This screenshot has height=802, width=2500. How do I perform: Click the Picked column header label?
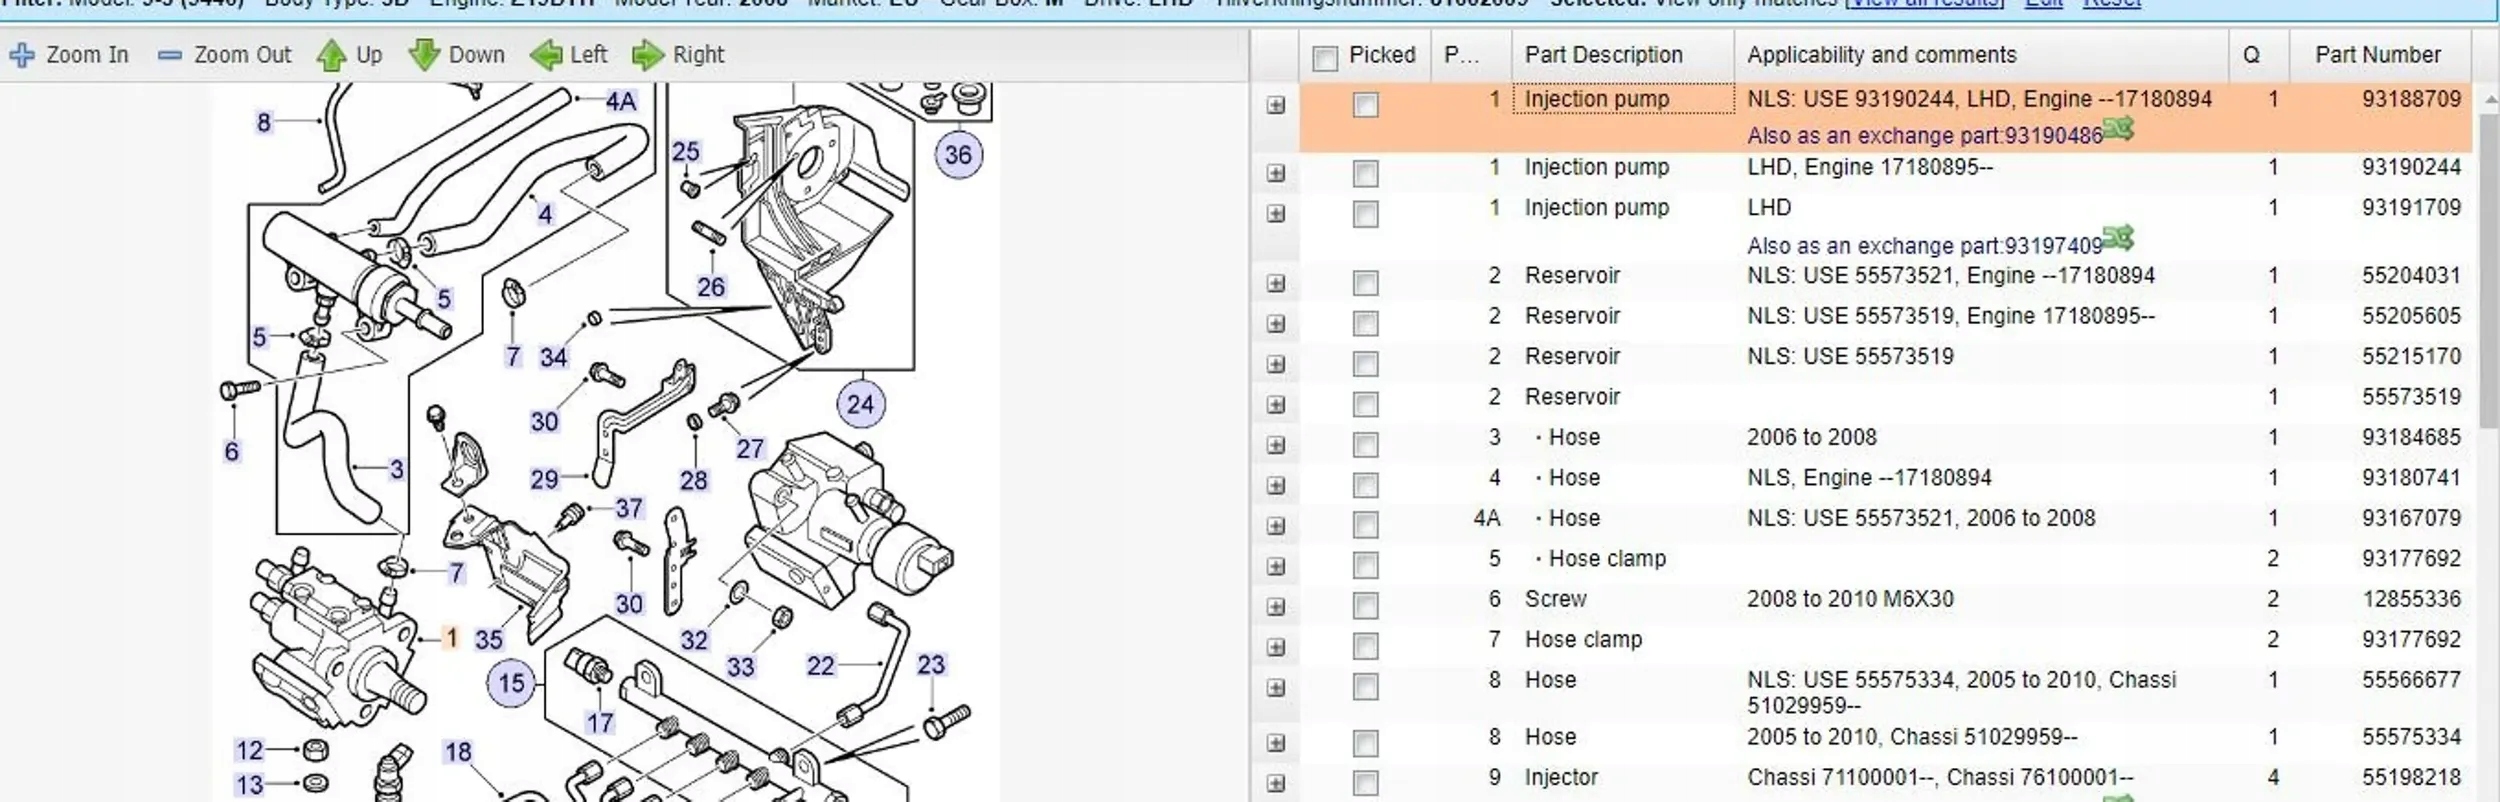tap(1382, 55)
